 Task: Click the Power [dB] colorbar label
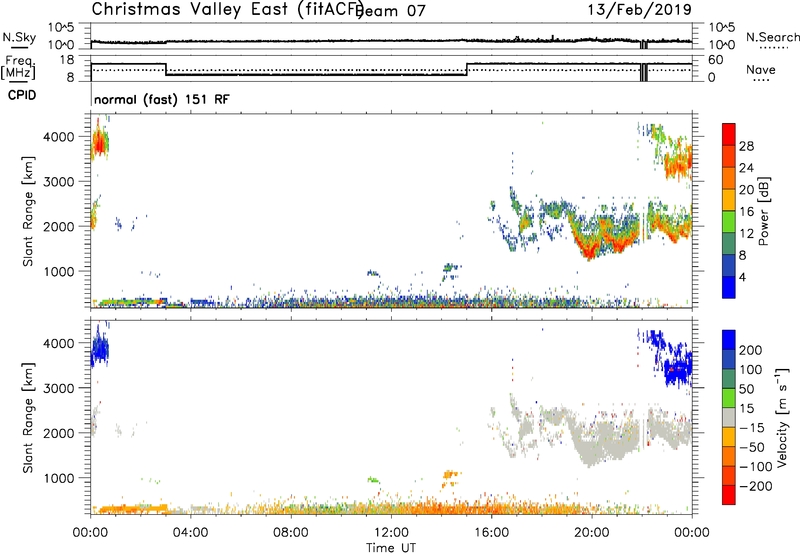coord(763,211)
